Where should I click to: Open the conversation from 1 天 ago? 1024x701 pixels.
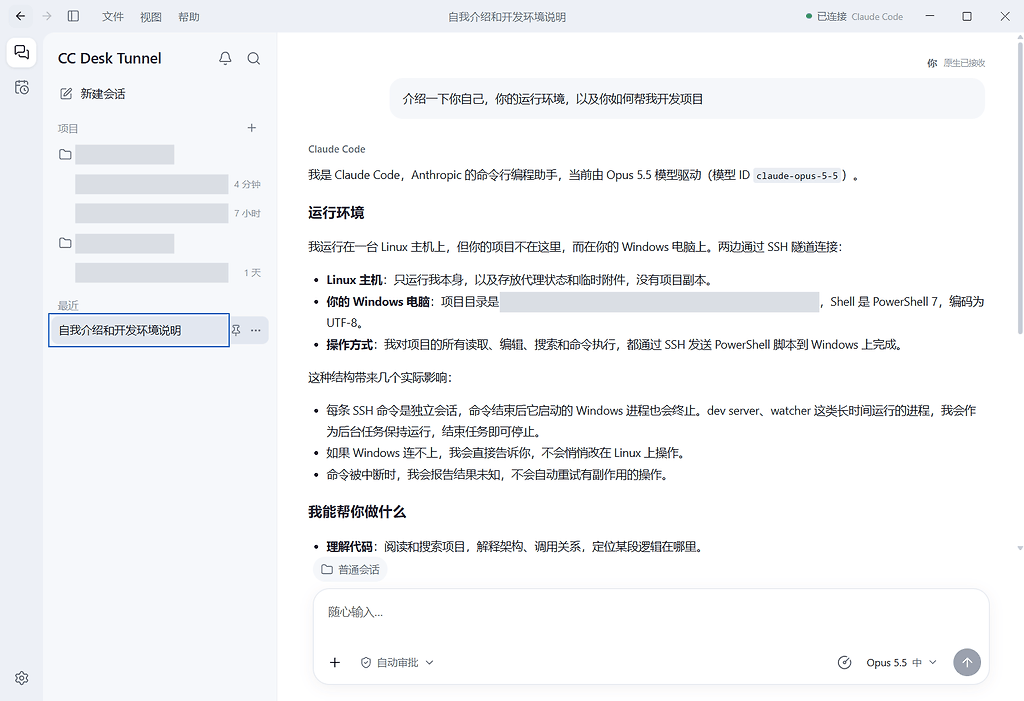coord(168,272)
